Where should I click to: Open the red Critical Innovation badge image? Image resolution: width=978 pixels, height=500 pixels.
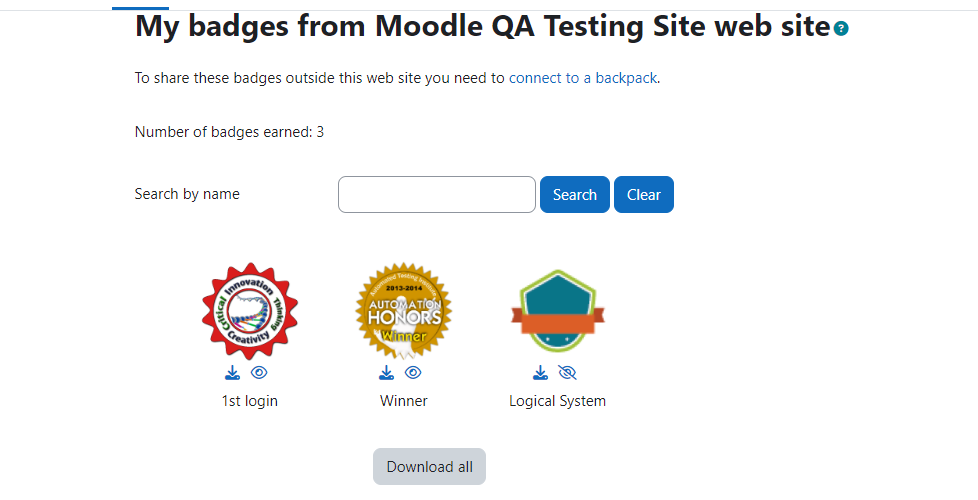coord(249,311)
